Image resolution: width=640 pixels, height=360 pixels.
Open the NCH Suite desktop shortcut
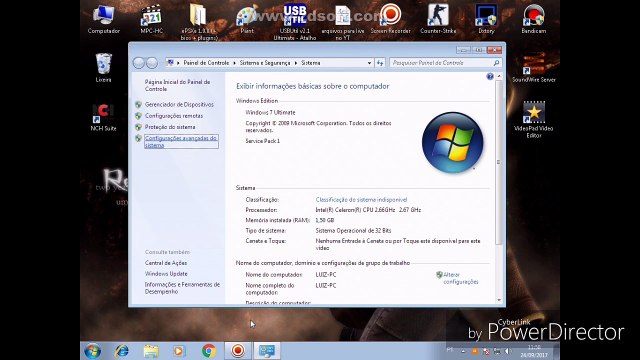pos(103,117)
